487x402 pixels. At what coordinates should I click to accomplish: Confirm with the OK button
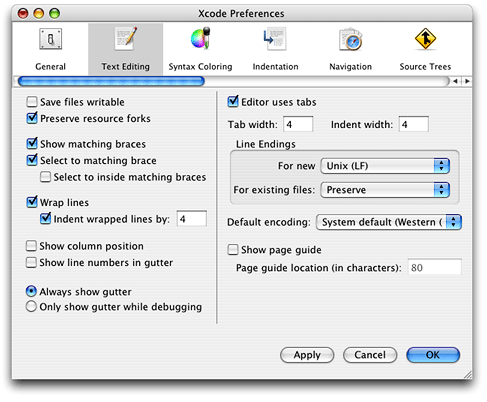[433, 355]
